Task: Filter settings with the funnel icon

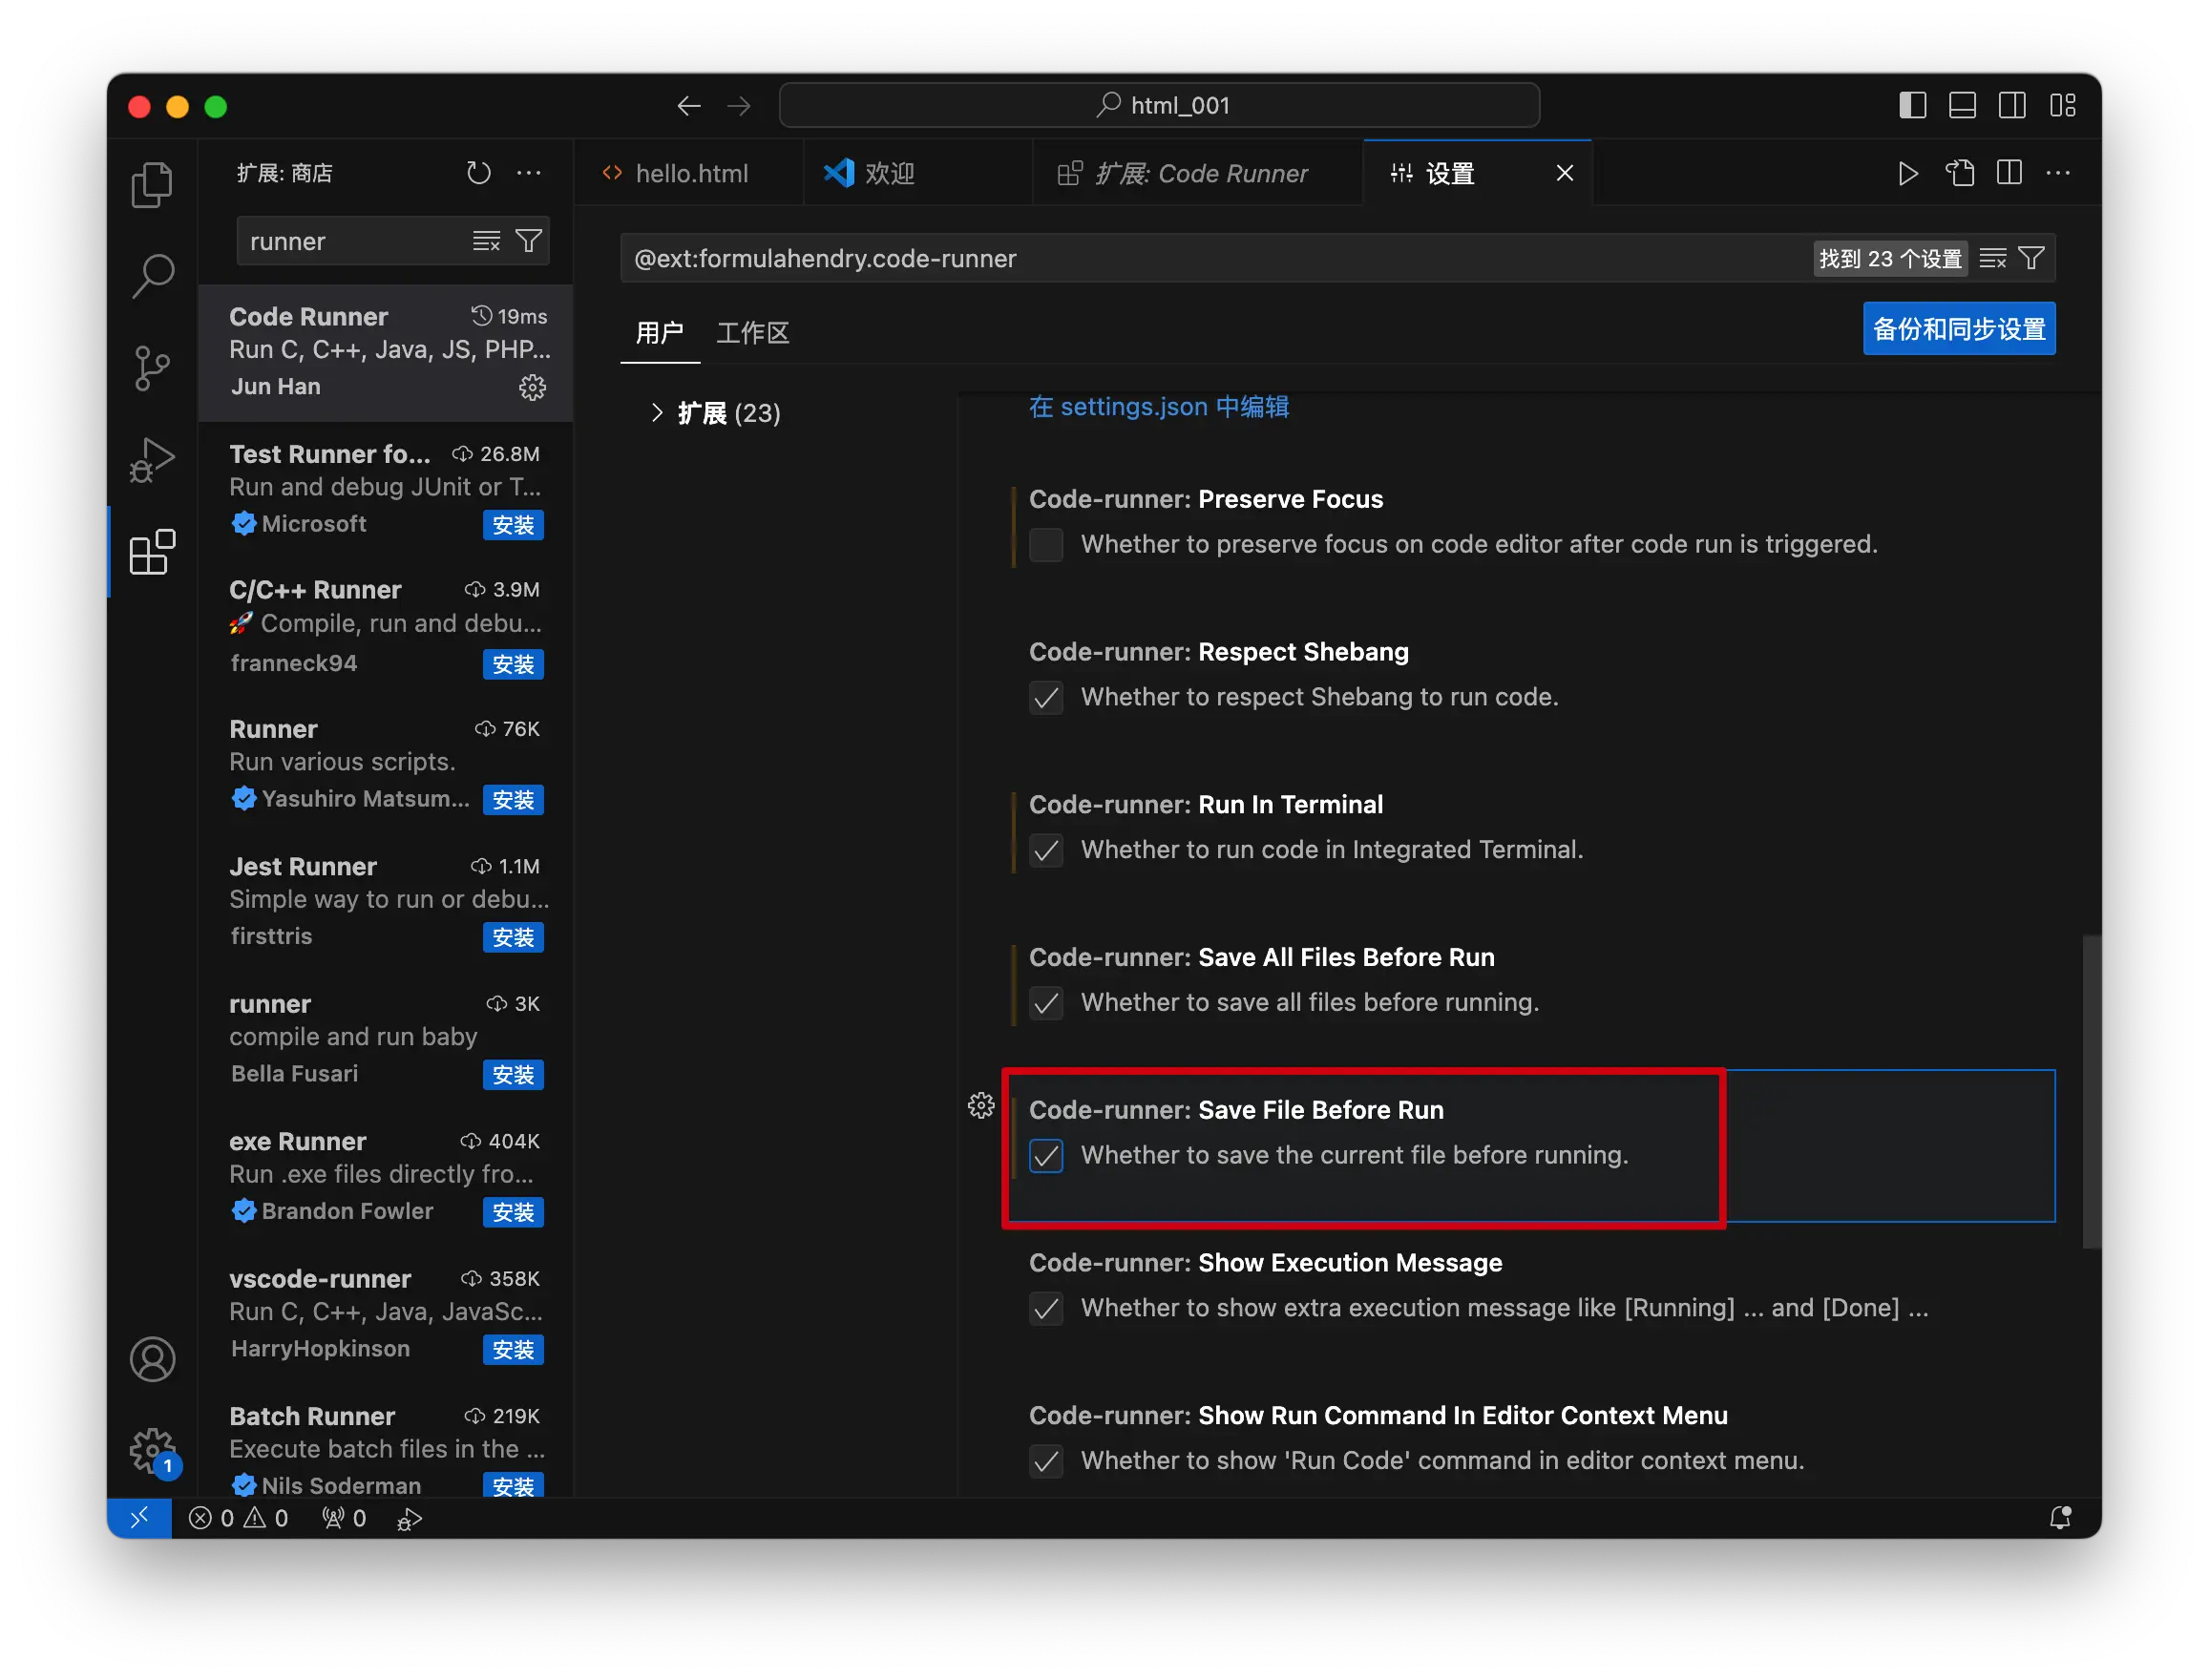Action: point(2031,258)
